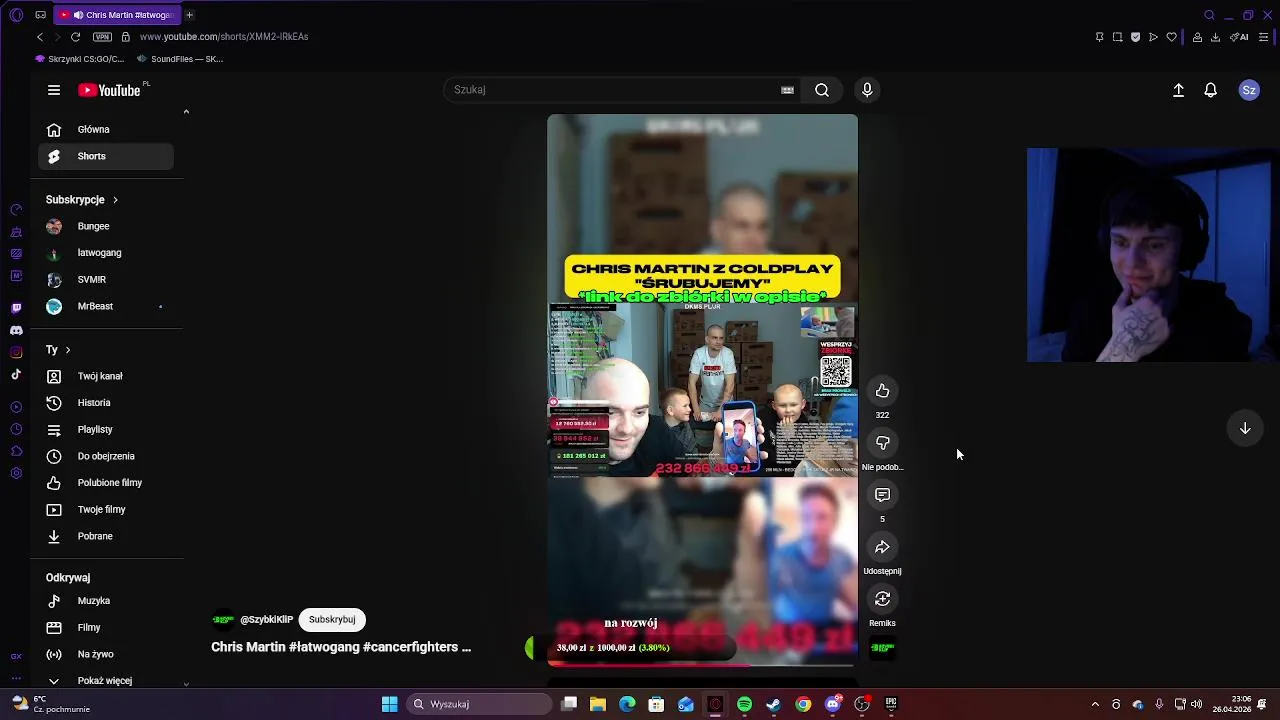Open Polubione filmy
The width and height of the screenshot is (1280, 720).
[x=106, y=483]
